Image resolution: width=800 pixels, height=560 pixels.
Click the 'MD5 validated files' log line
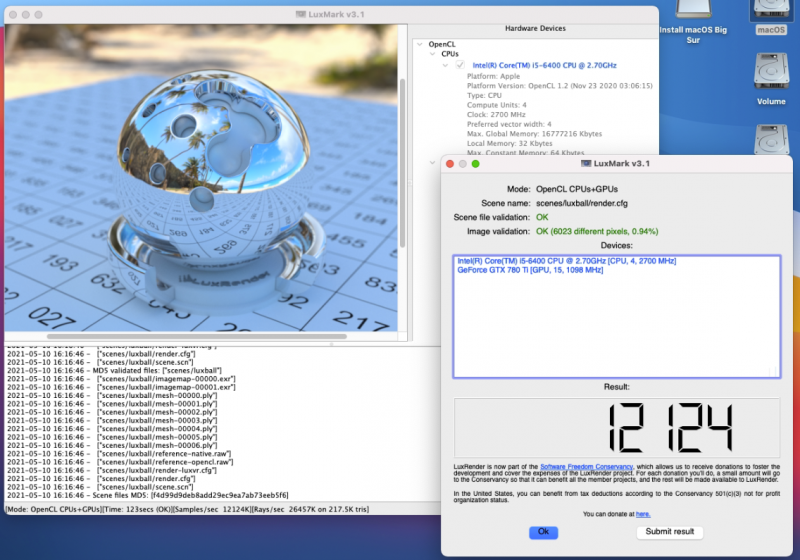[114, 371]
